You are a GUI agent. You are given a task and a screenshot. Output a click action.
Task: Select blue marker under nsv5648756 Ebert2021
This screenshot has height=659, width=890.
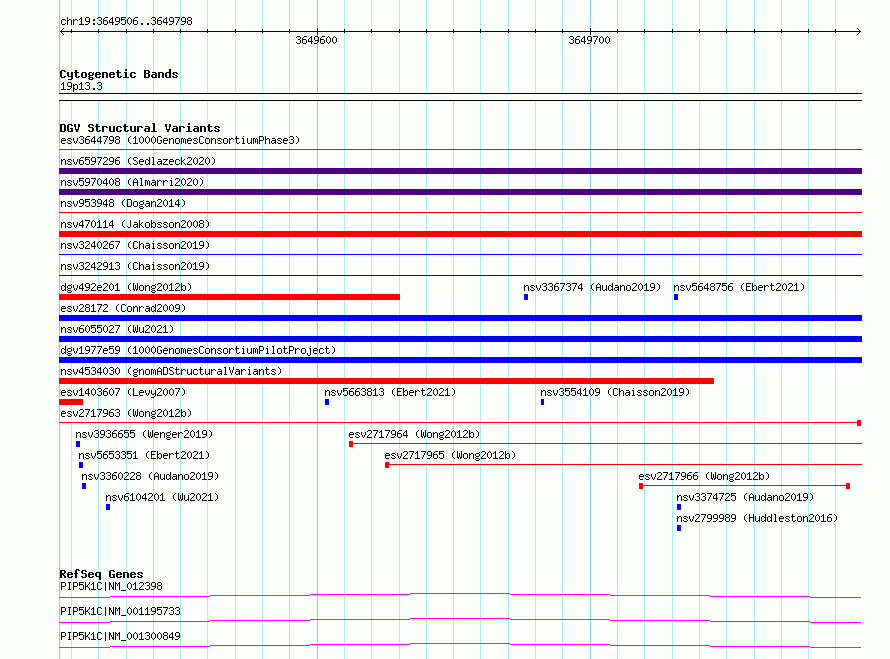[676, 297]
